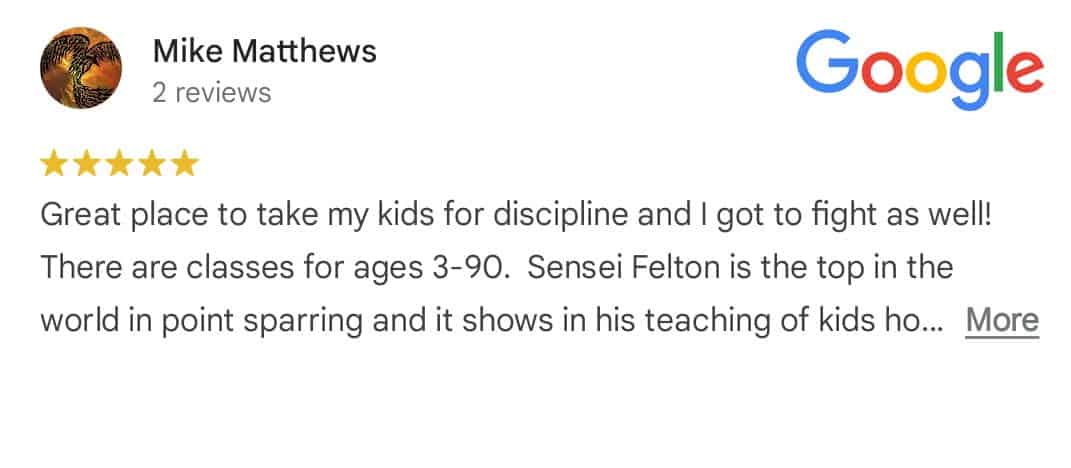Select the fourth gold rating star

click(152, 164)
